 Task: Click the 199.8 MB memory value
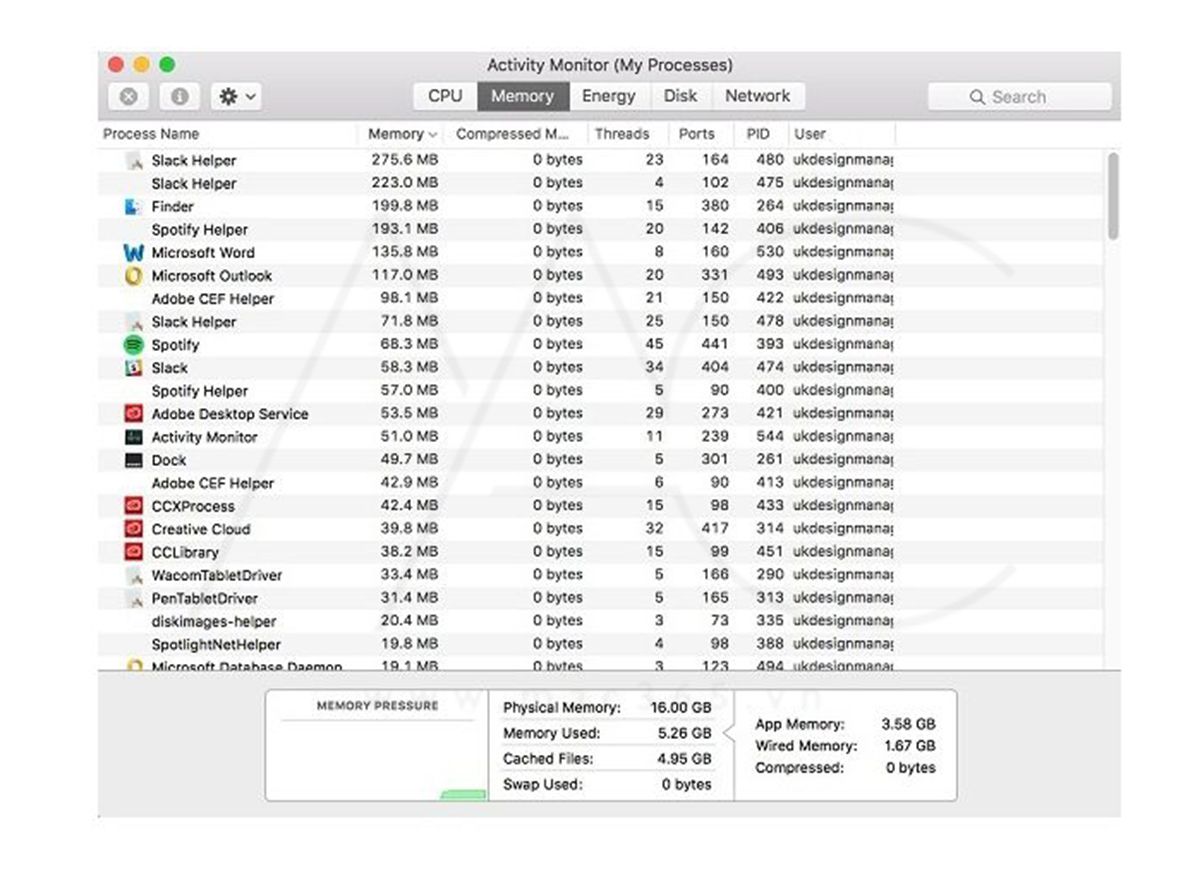tap(405, 206)
